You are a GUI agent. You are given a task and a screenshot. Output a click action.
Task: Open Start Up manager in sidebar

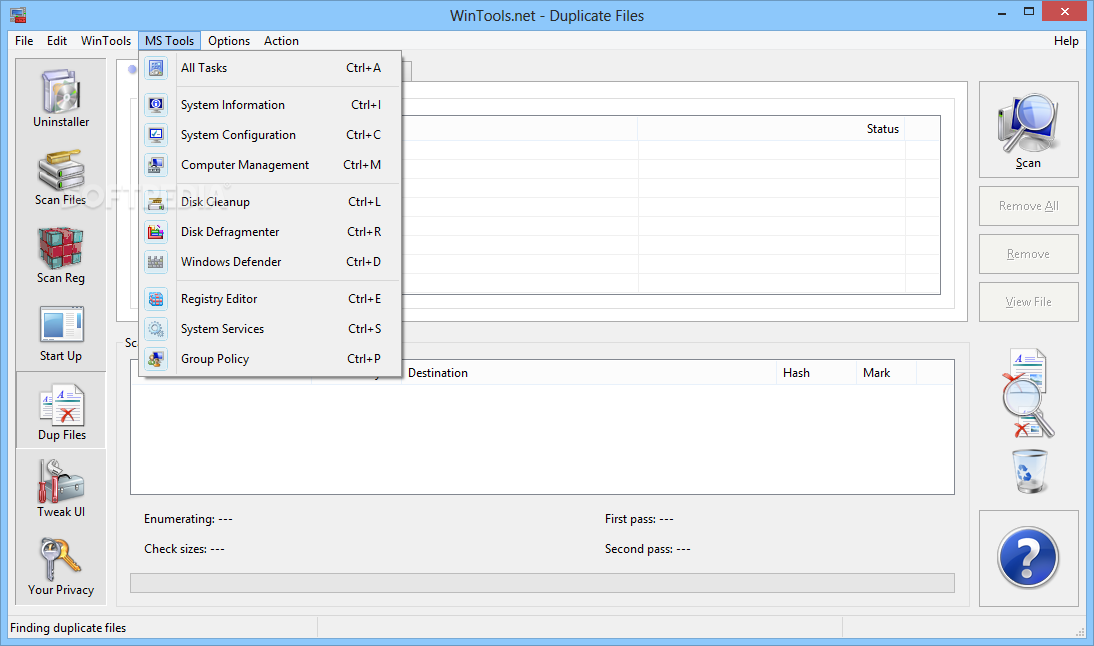[x=61, y=333]
